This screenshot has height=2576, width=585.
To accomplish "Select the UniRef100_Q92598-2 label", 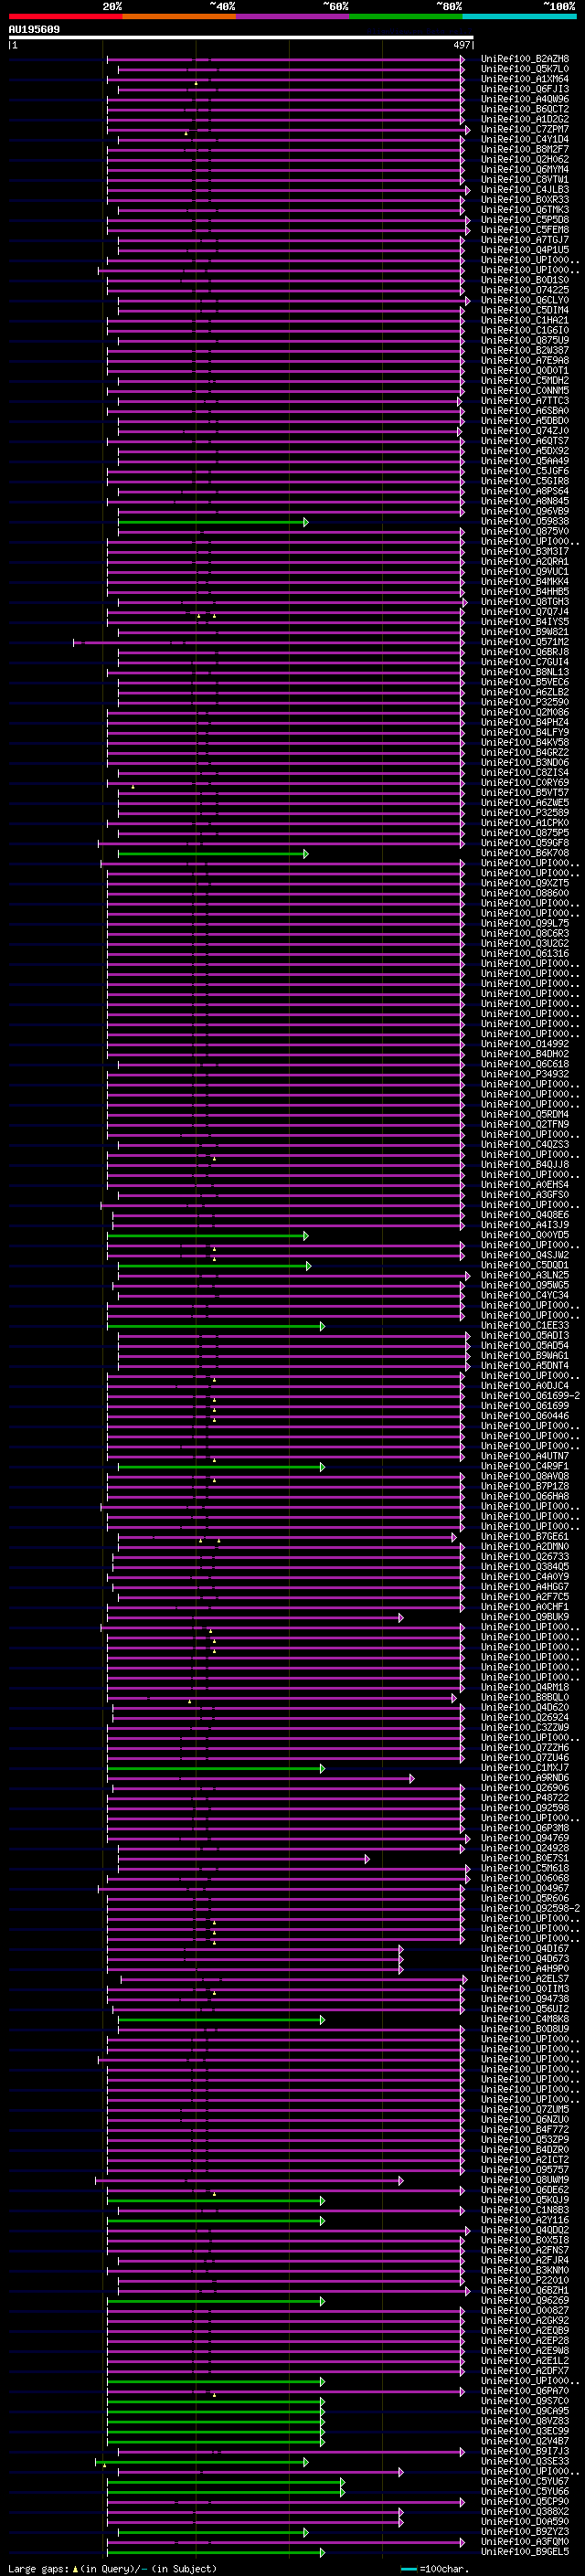I will point(530,1909).
